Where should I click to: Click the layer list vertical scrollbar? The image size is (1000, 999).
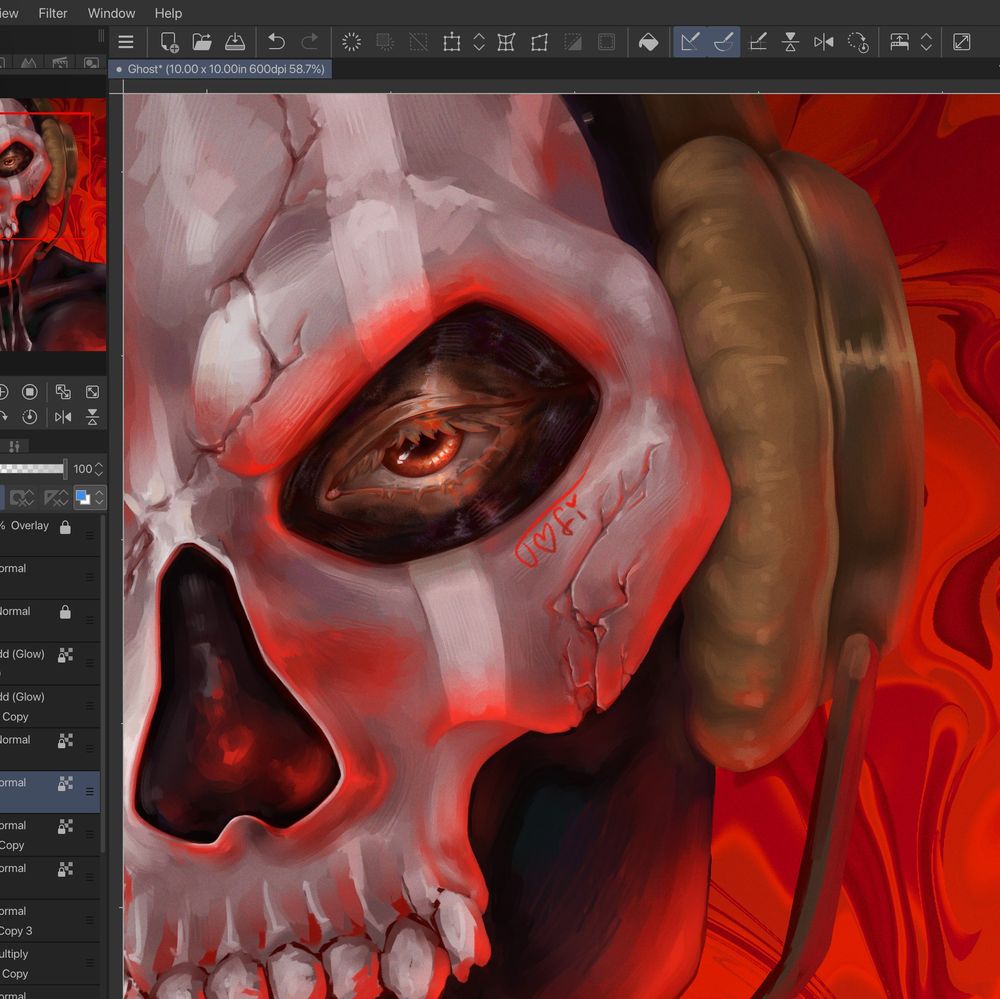pyautogui.click(x=103, y=683)
